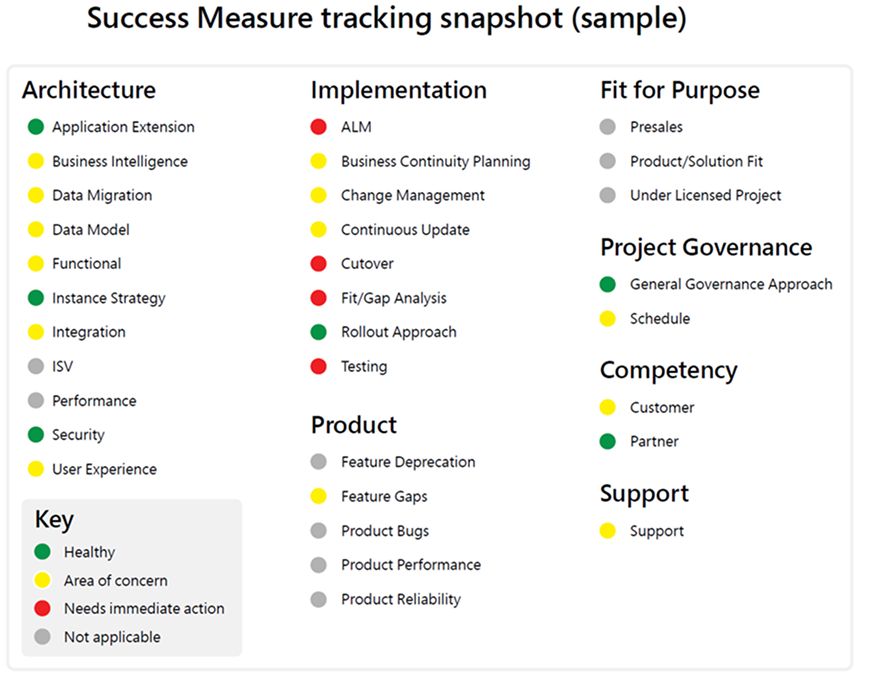The width and height of the screenshot is (870, 680).
Task: Click the Healthy green swatch in Key
Action: point(42,552)
